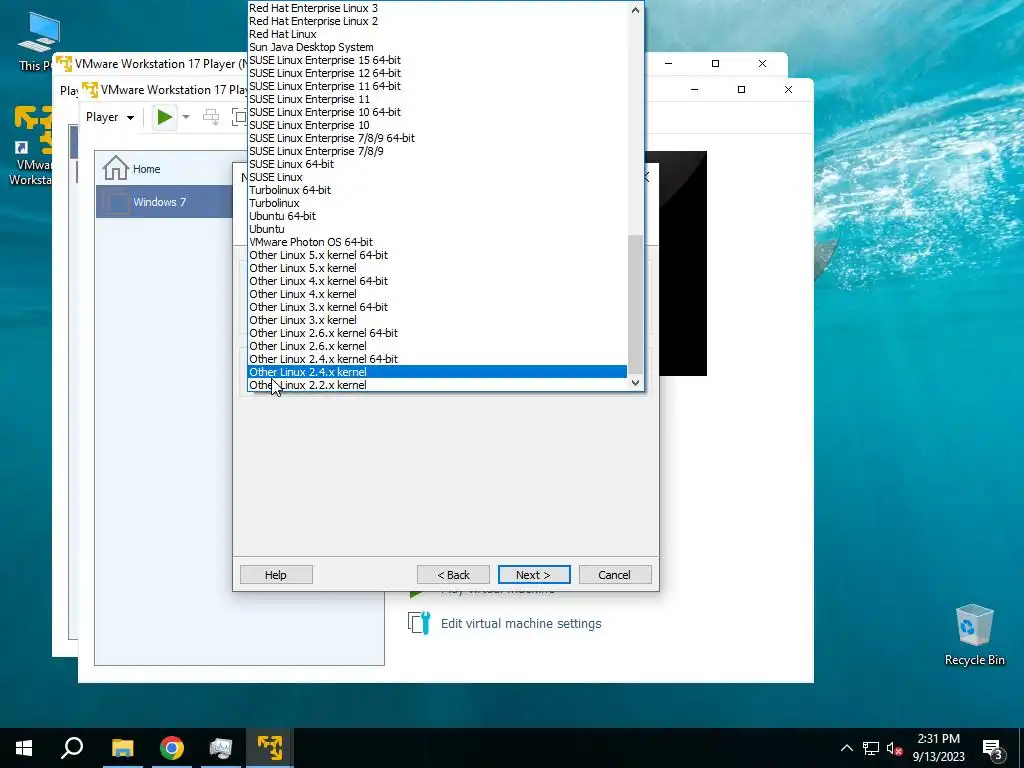Click the green Play virtual machine toolbar icon

[x=165, y=118]
